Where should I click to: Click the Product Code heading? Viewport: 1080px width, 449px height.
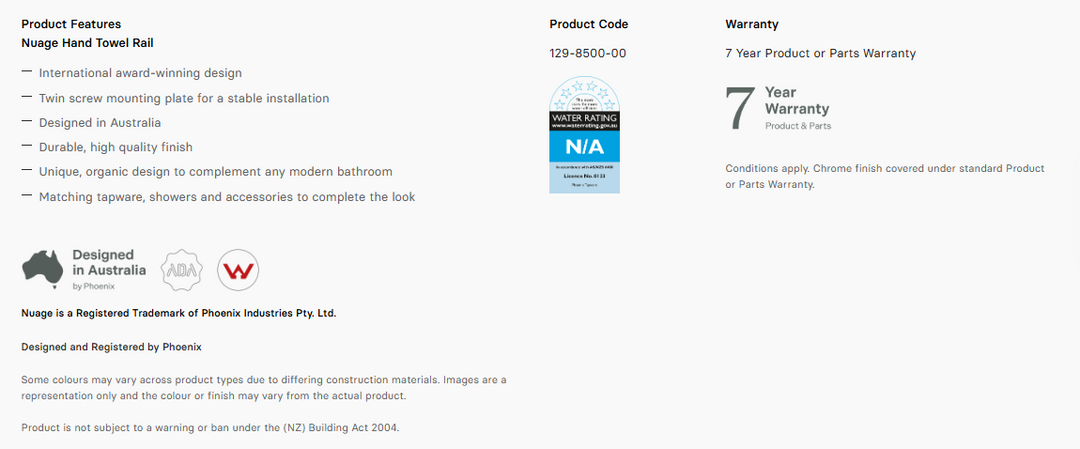point(589,24)
